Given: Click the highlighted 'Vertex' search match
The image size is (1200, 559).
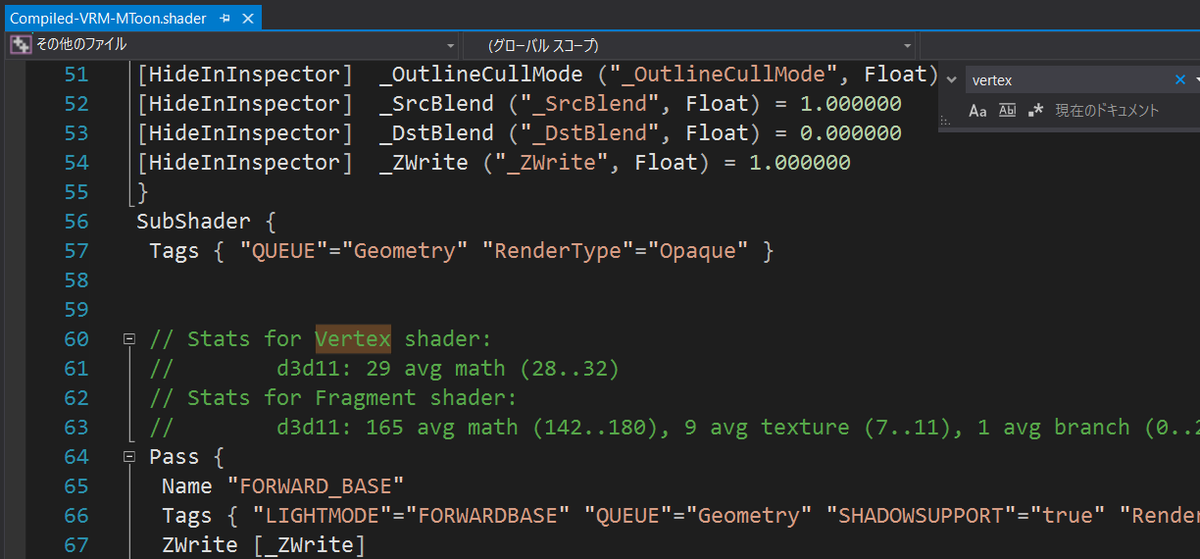Looking at the screenshot, I should pos(353,339).
